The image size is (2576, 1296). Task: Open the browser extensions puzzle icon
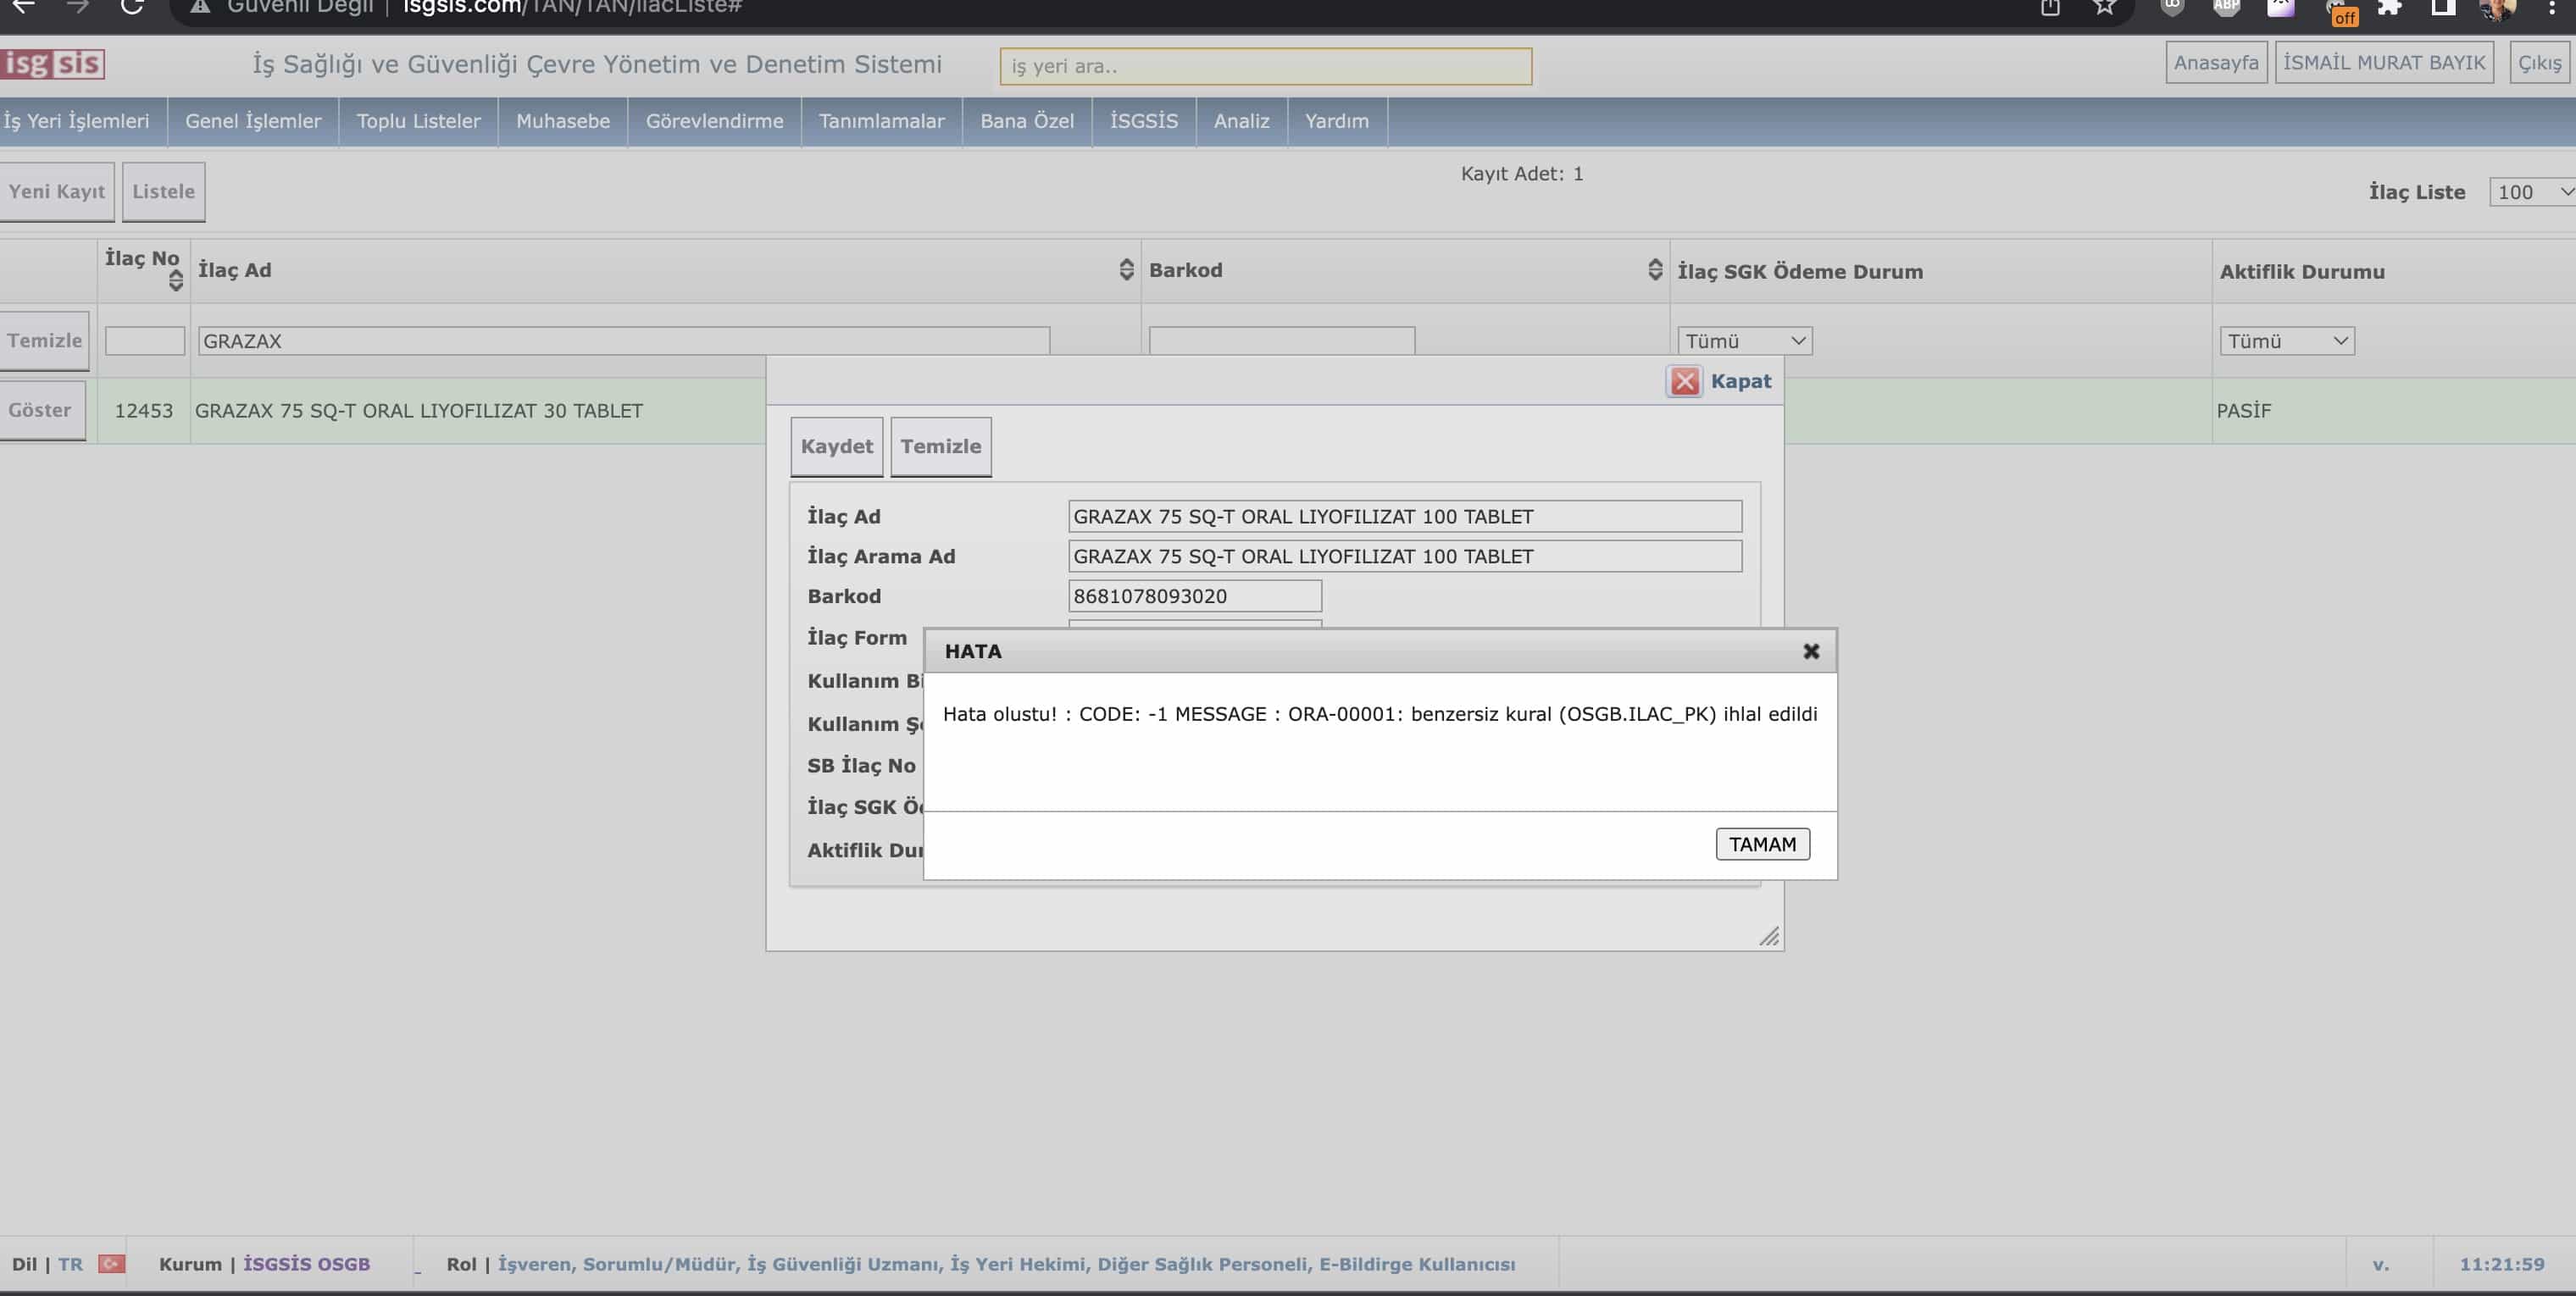[x=2390, y=8]
